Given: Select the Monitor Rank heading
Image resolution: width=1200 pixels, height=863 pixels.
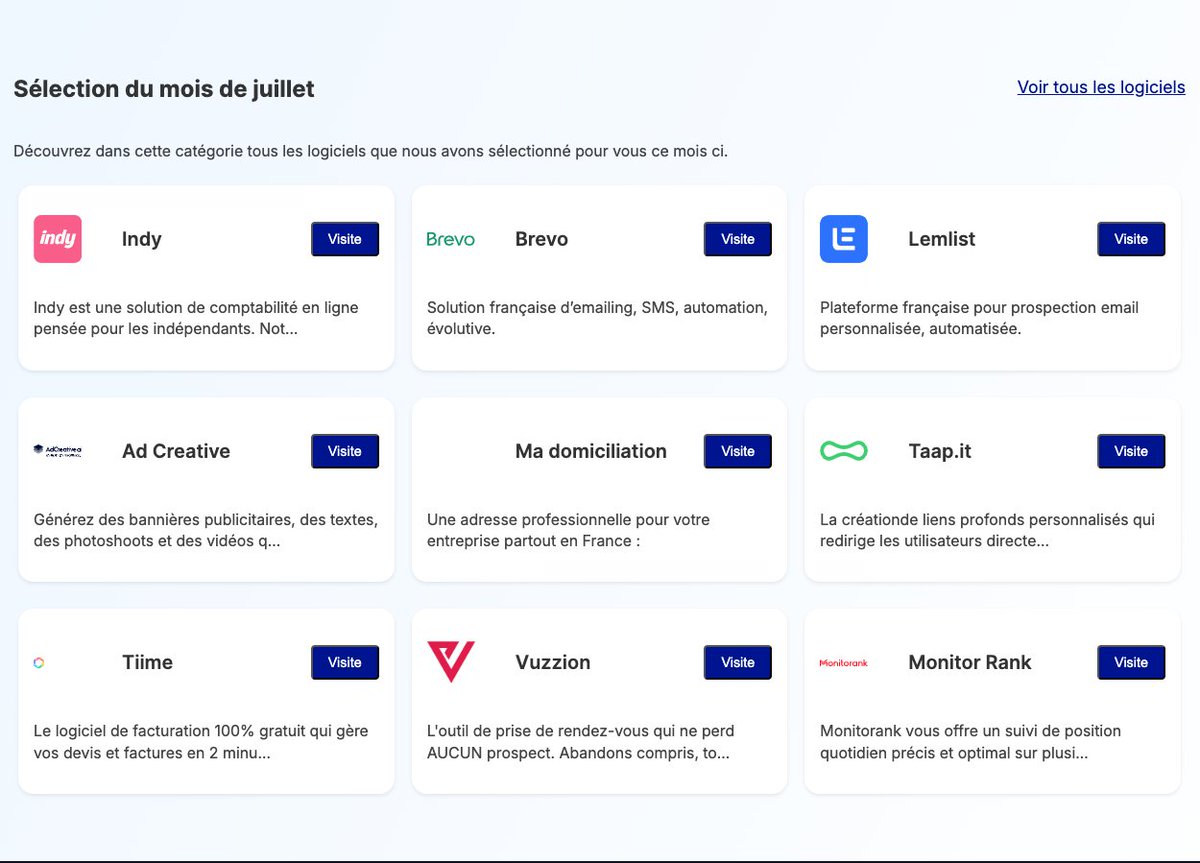Looking at the screenshot, I should [x=970, y=662].
